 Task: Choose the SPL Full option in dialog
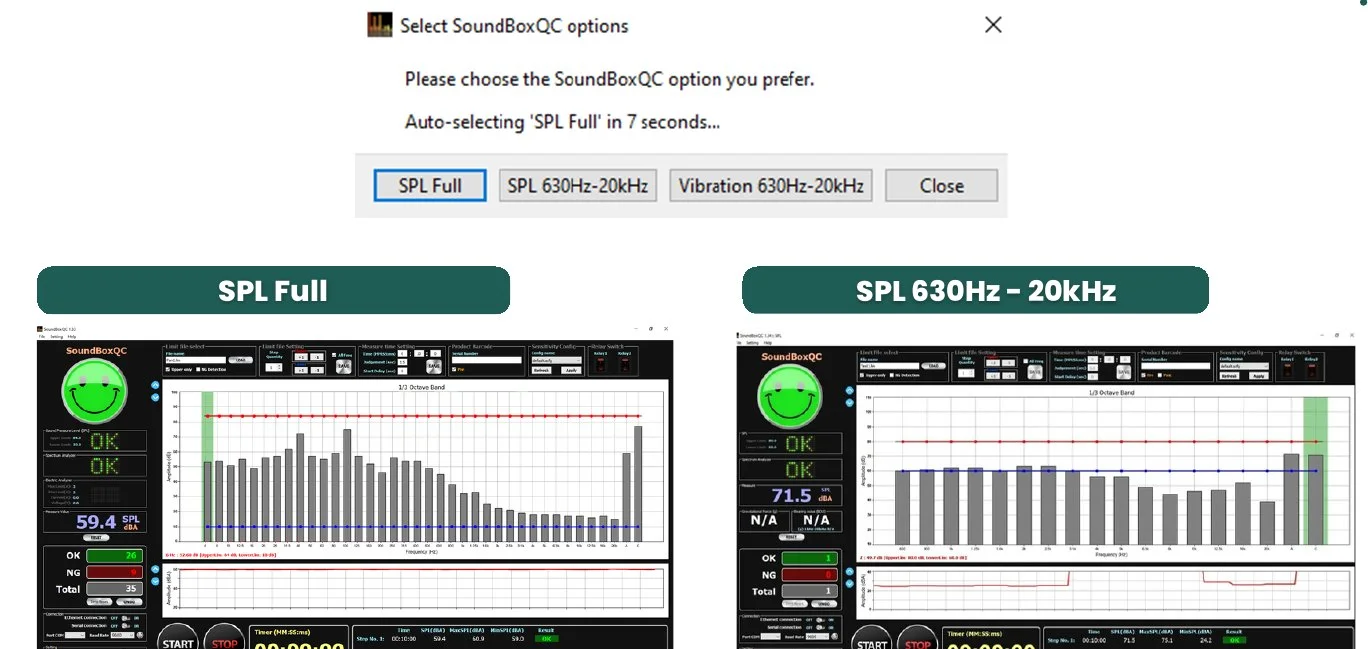430,185
